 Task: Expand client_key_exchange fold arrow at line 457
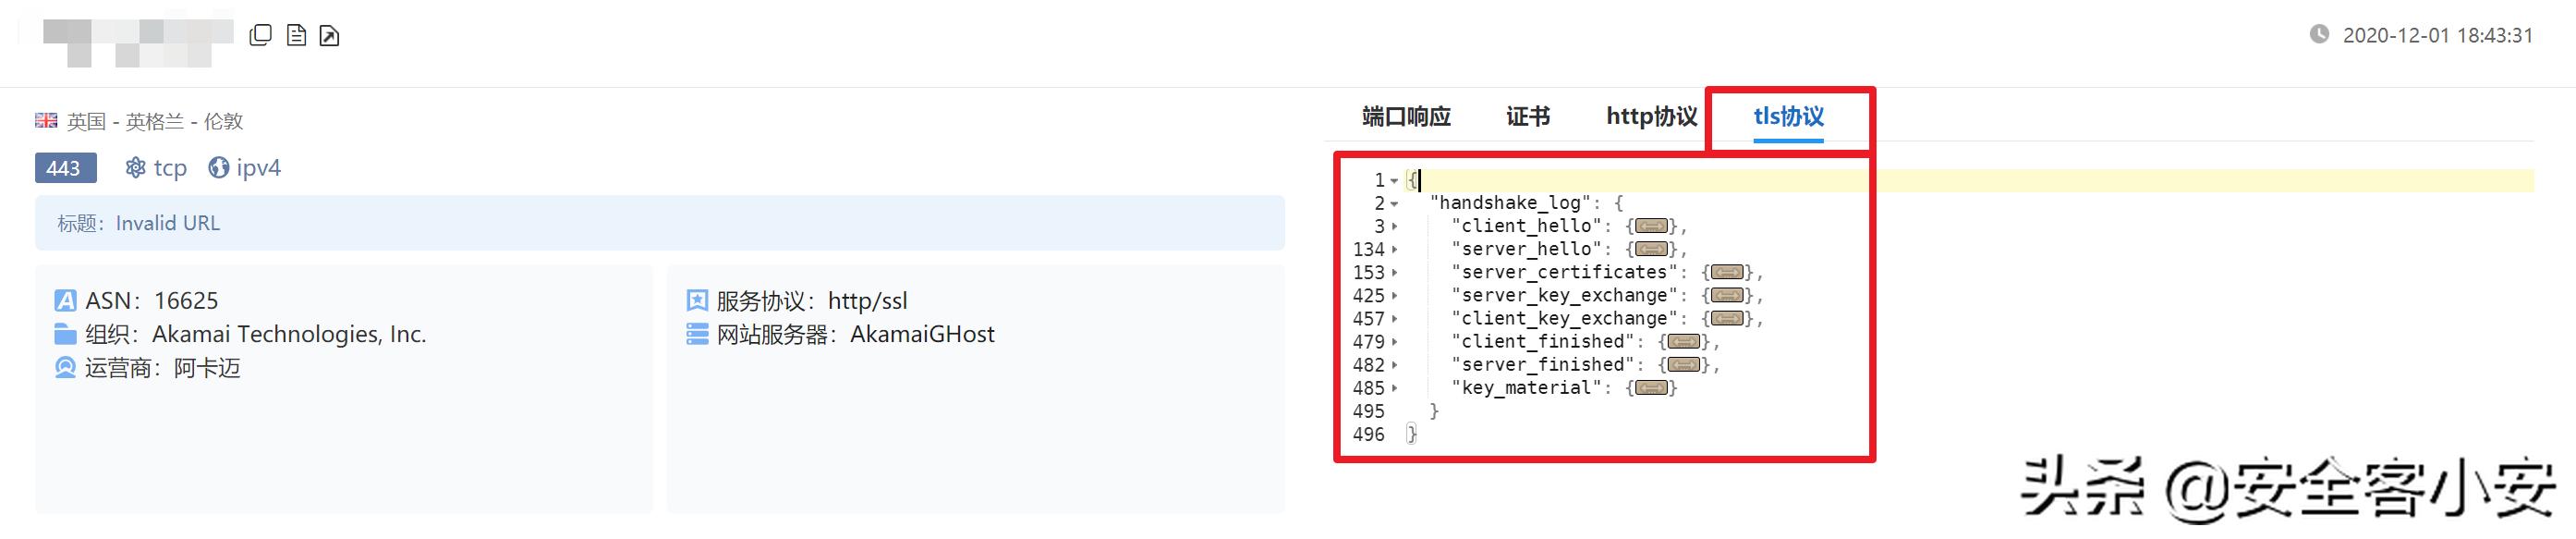click(1394, 318)
